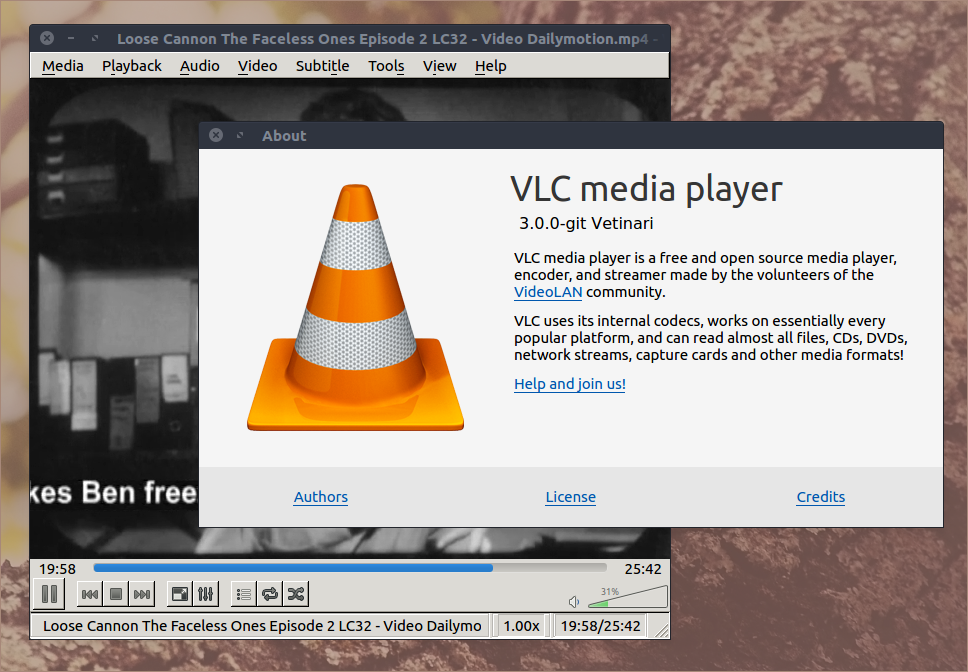The image size is (968, 672).
Task: Expand the Subtitle menu
Action: [x=322, y=66]
